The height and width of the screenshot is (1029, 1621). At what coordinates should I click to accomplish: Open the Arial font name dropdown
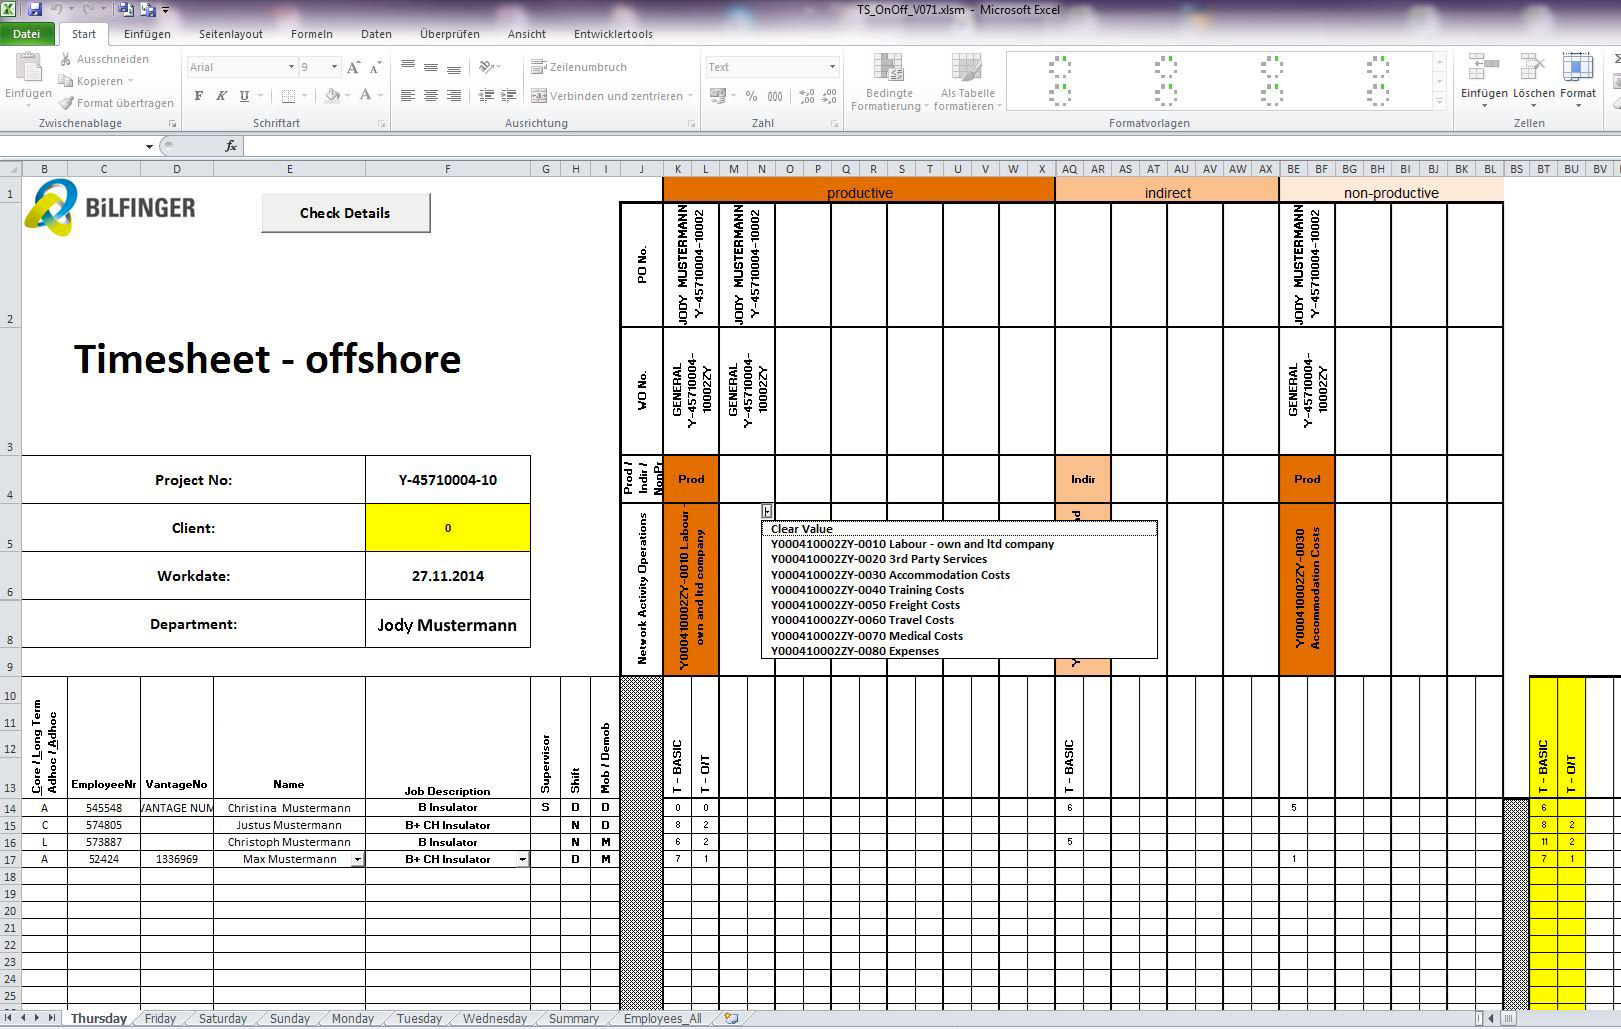click(291, 67)
